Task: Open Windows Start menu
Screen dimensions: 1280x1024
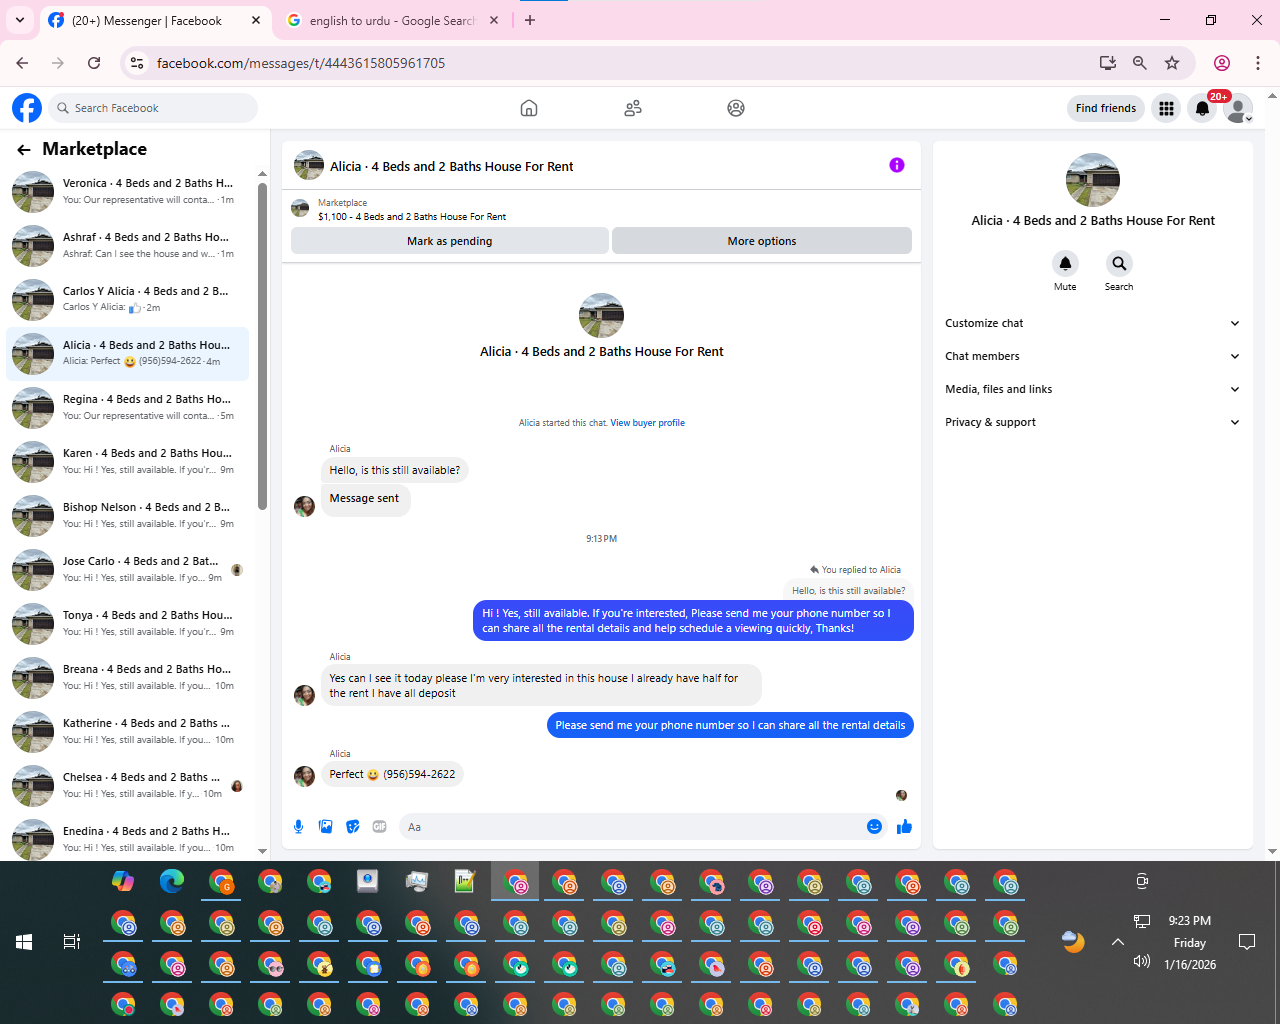Action: tap(24, 942)
